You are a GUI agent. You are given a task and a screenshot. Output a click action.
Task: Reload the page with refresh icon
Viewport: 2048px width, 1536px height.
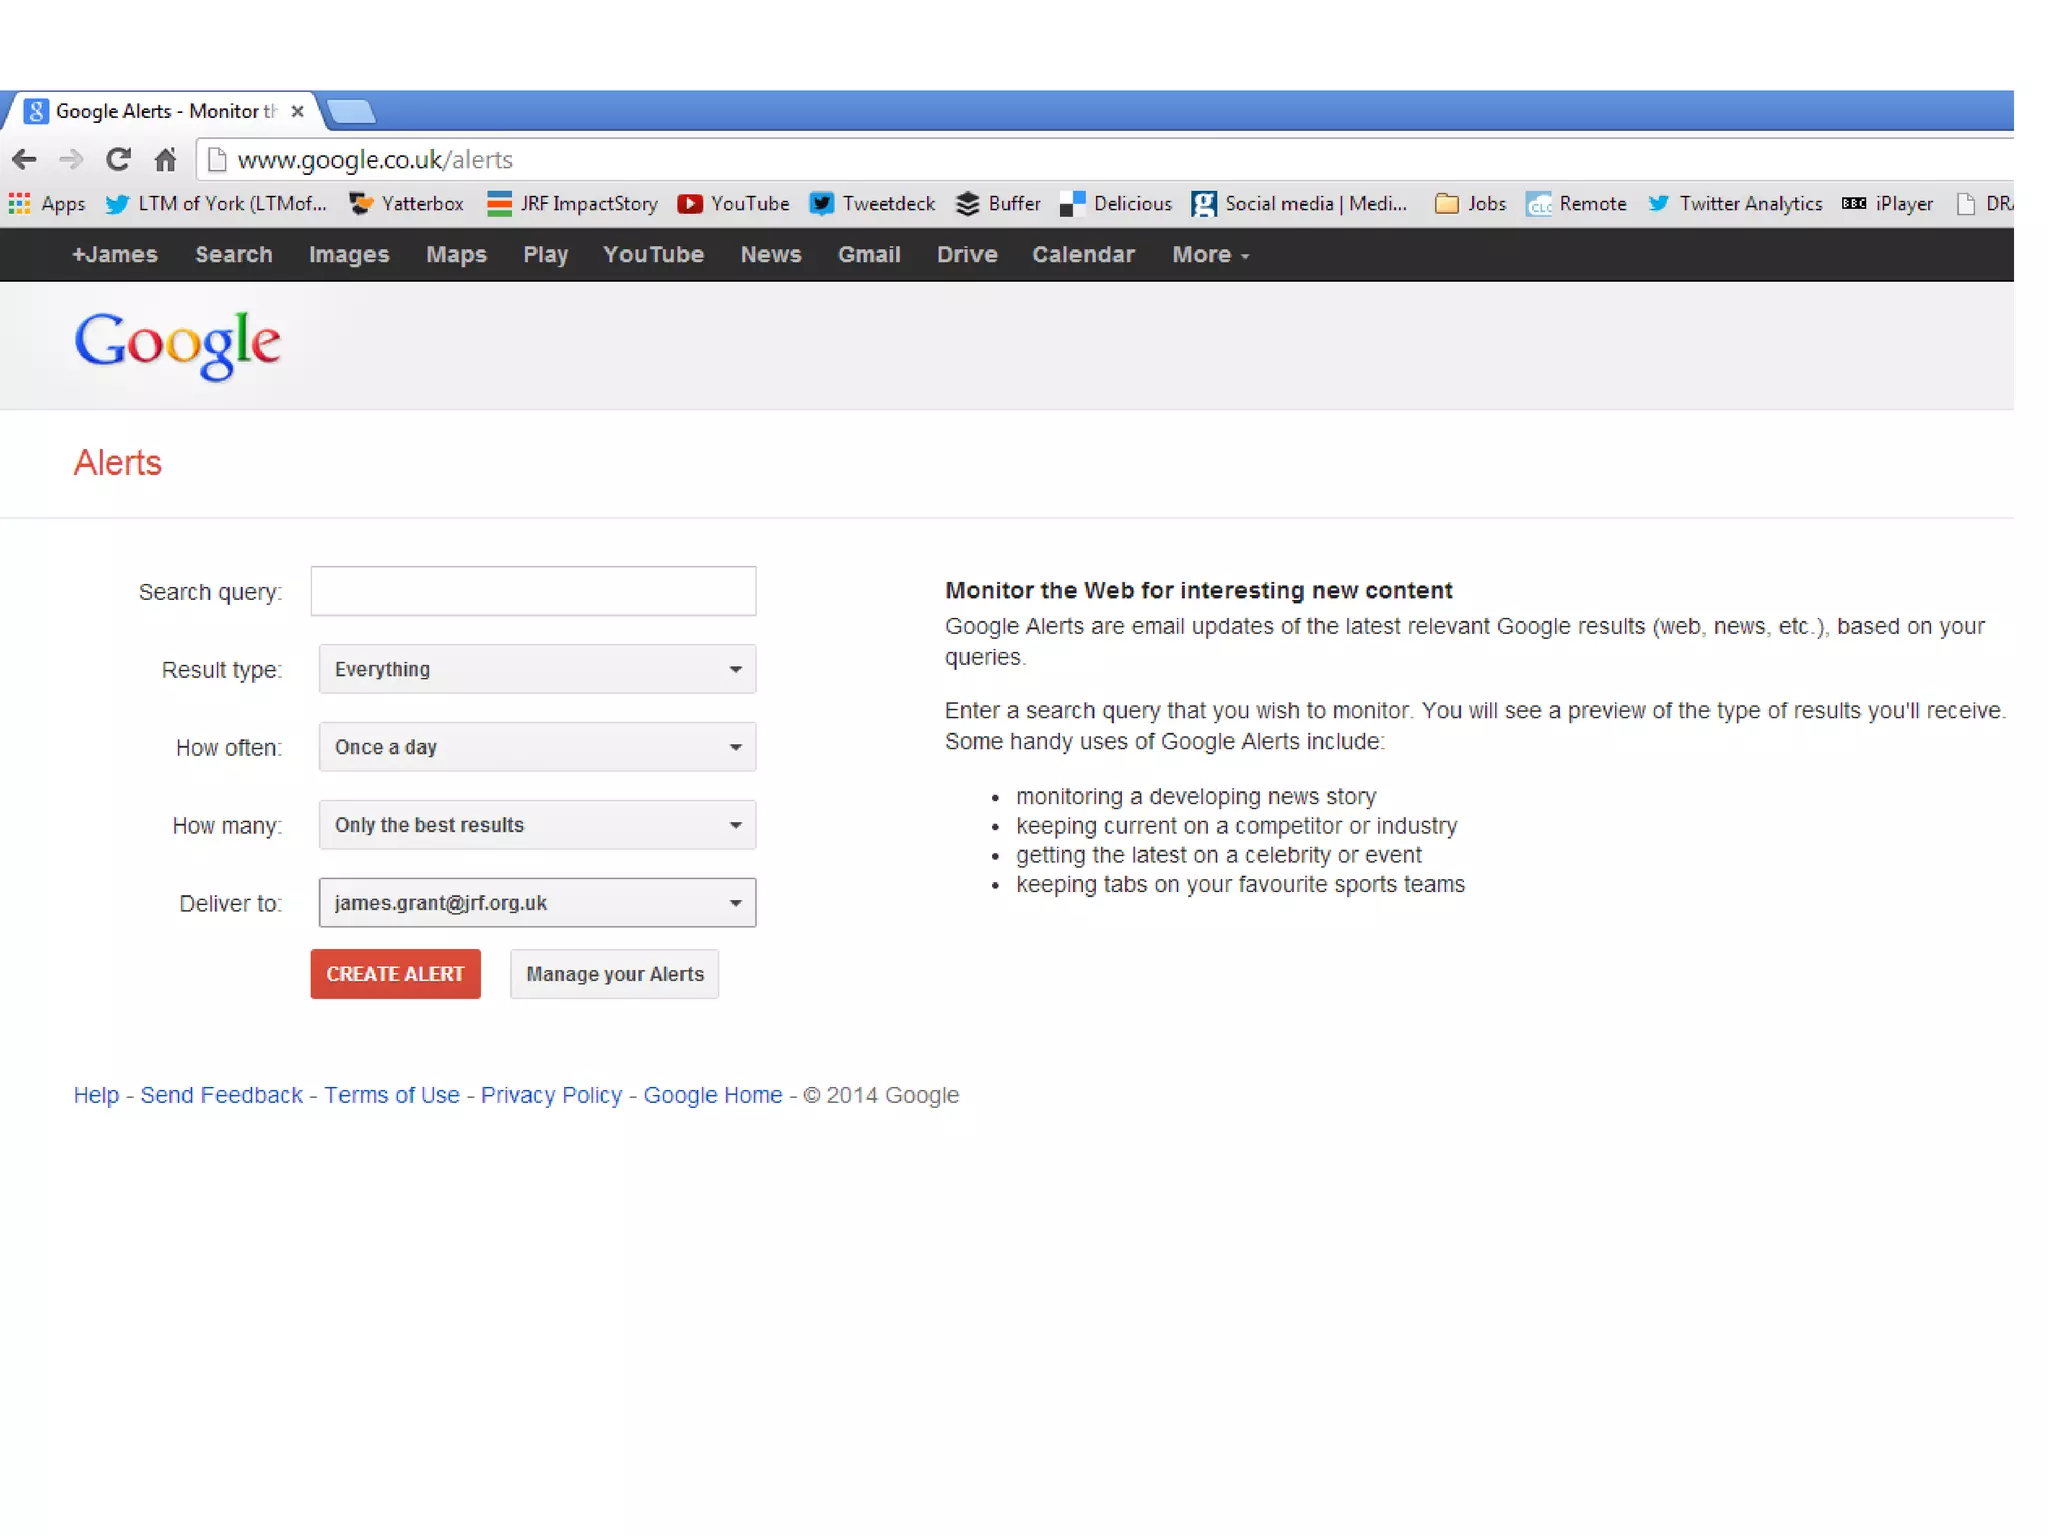tap(118, 159)
